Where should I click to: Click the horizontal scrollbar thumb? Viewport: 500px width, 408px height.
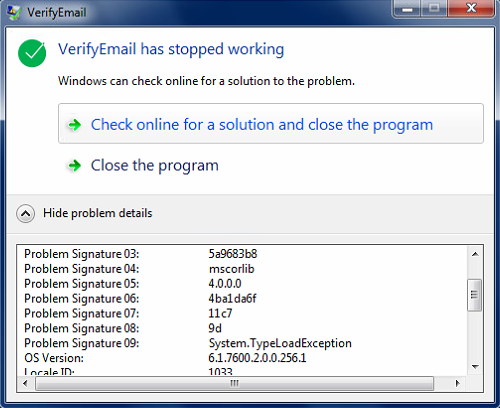point(235,383)
